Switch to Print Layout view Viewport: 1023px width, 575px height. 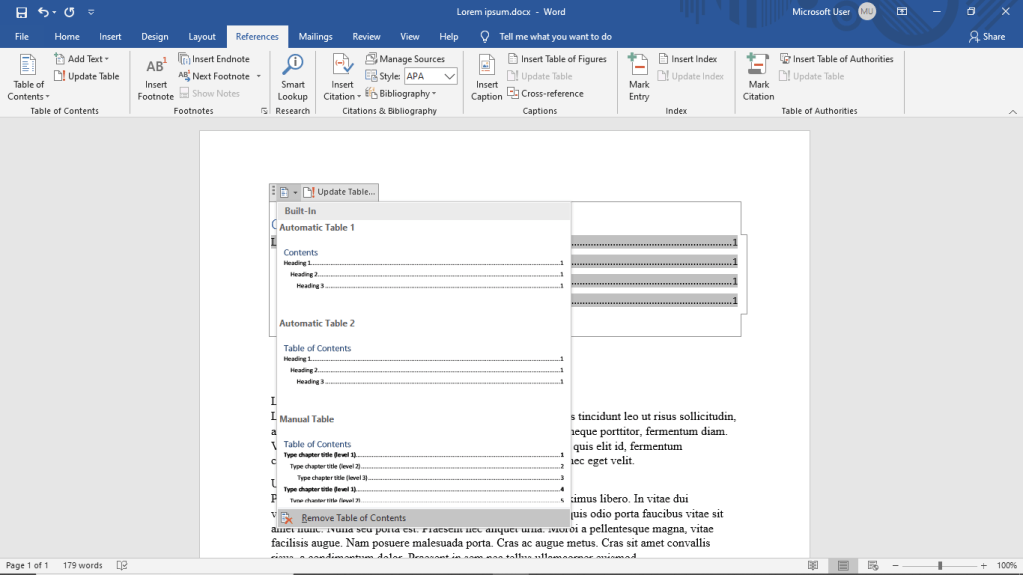click(843, 565)
